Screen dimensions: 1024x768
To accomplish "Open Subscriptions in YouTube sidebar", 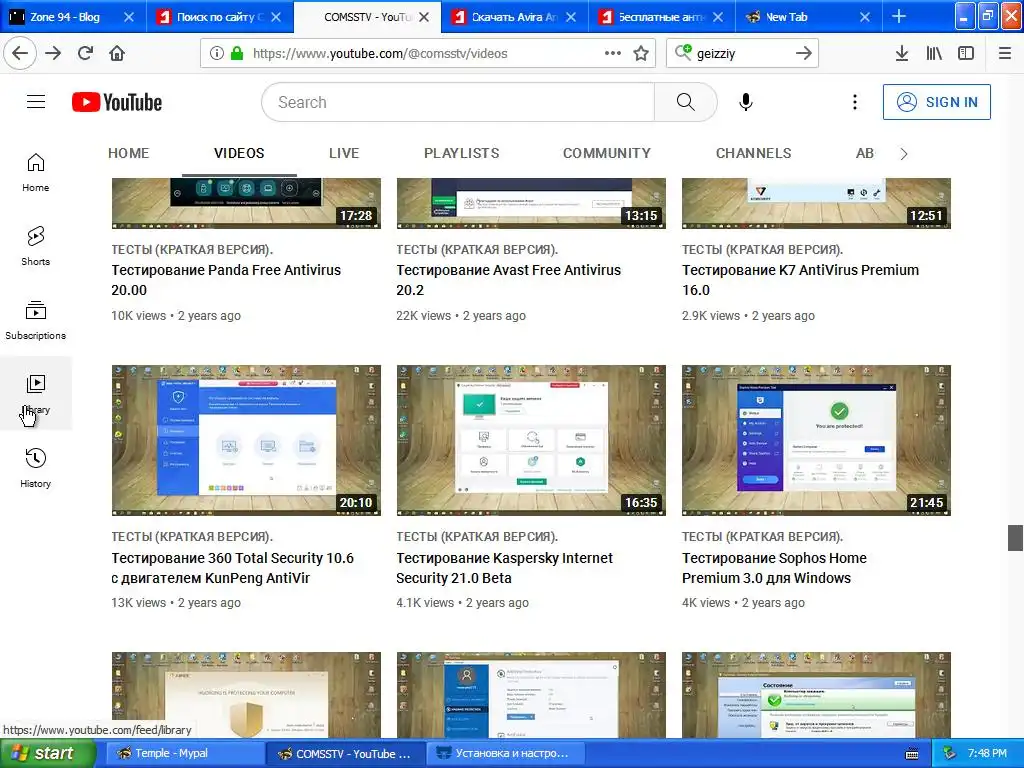I will coord(35,320).
